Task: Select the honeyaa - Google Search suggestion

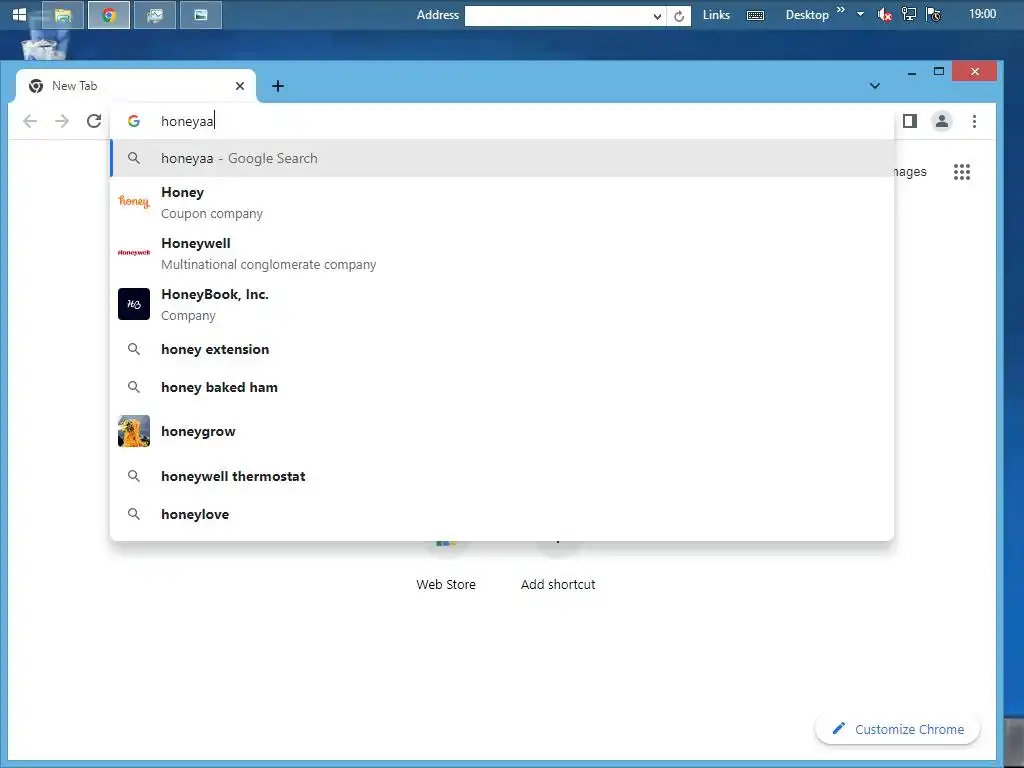Action: [502, 158]
